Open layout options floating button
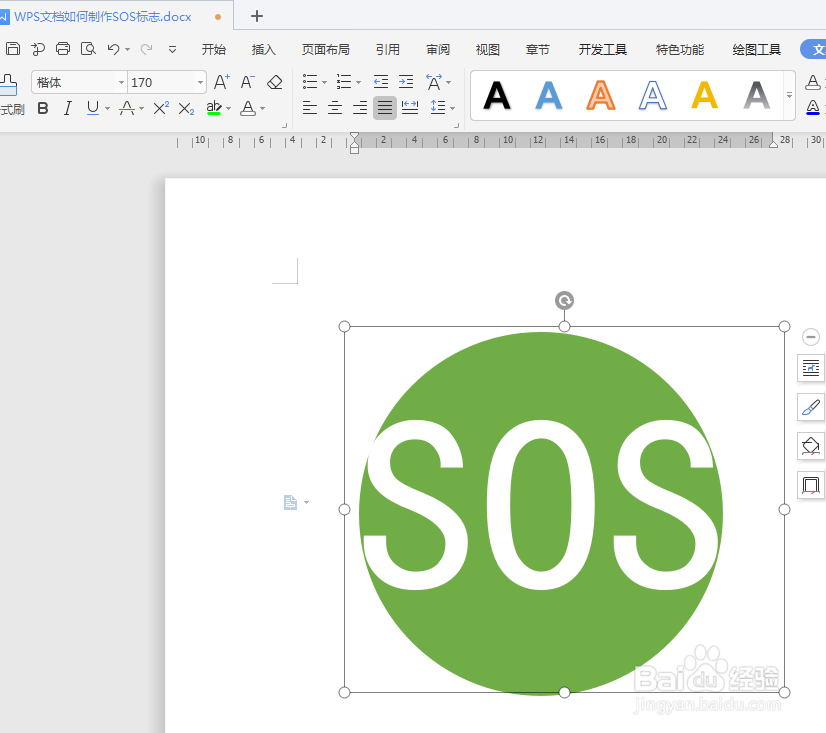Image resolution: width=826 pixels, height=733 pixels. (811, 367)
